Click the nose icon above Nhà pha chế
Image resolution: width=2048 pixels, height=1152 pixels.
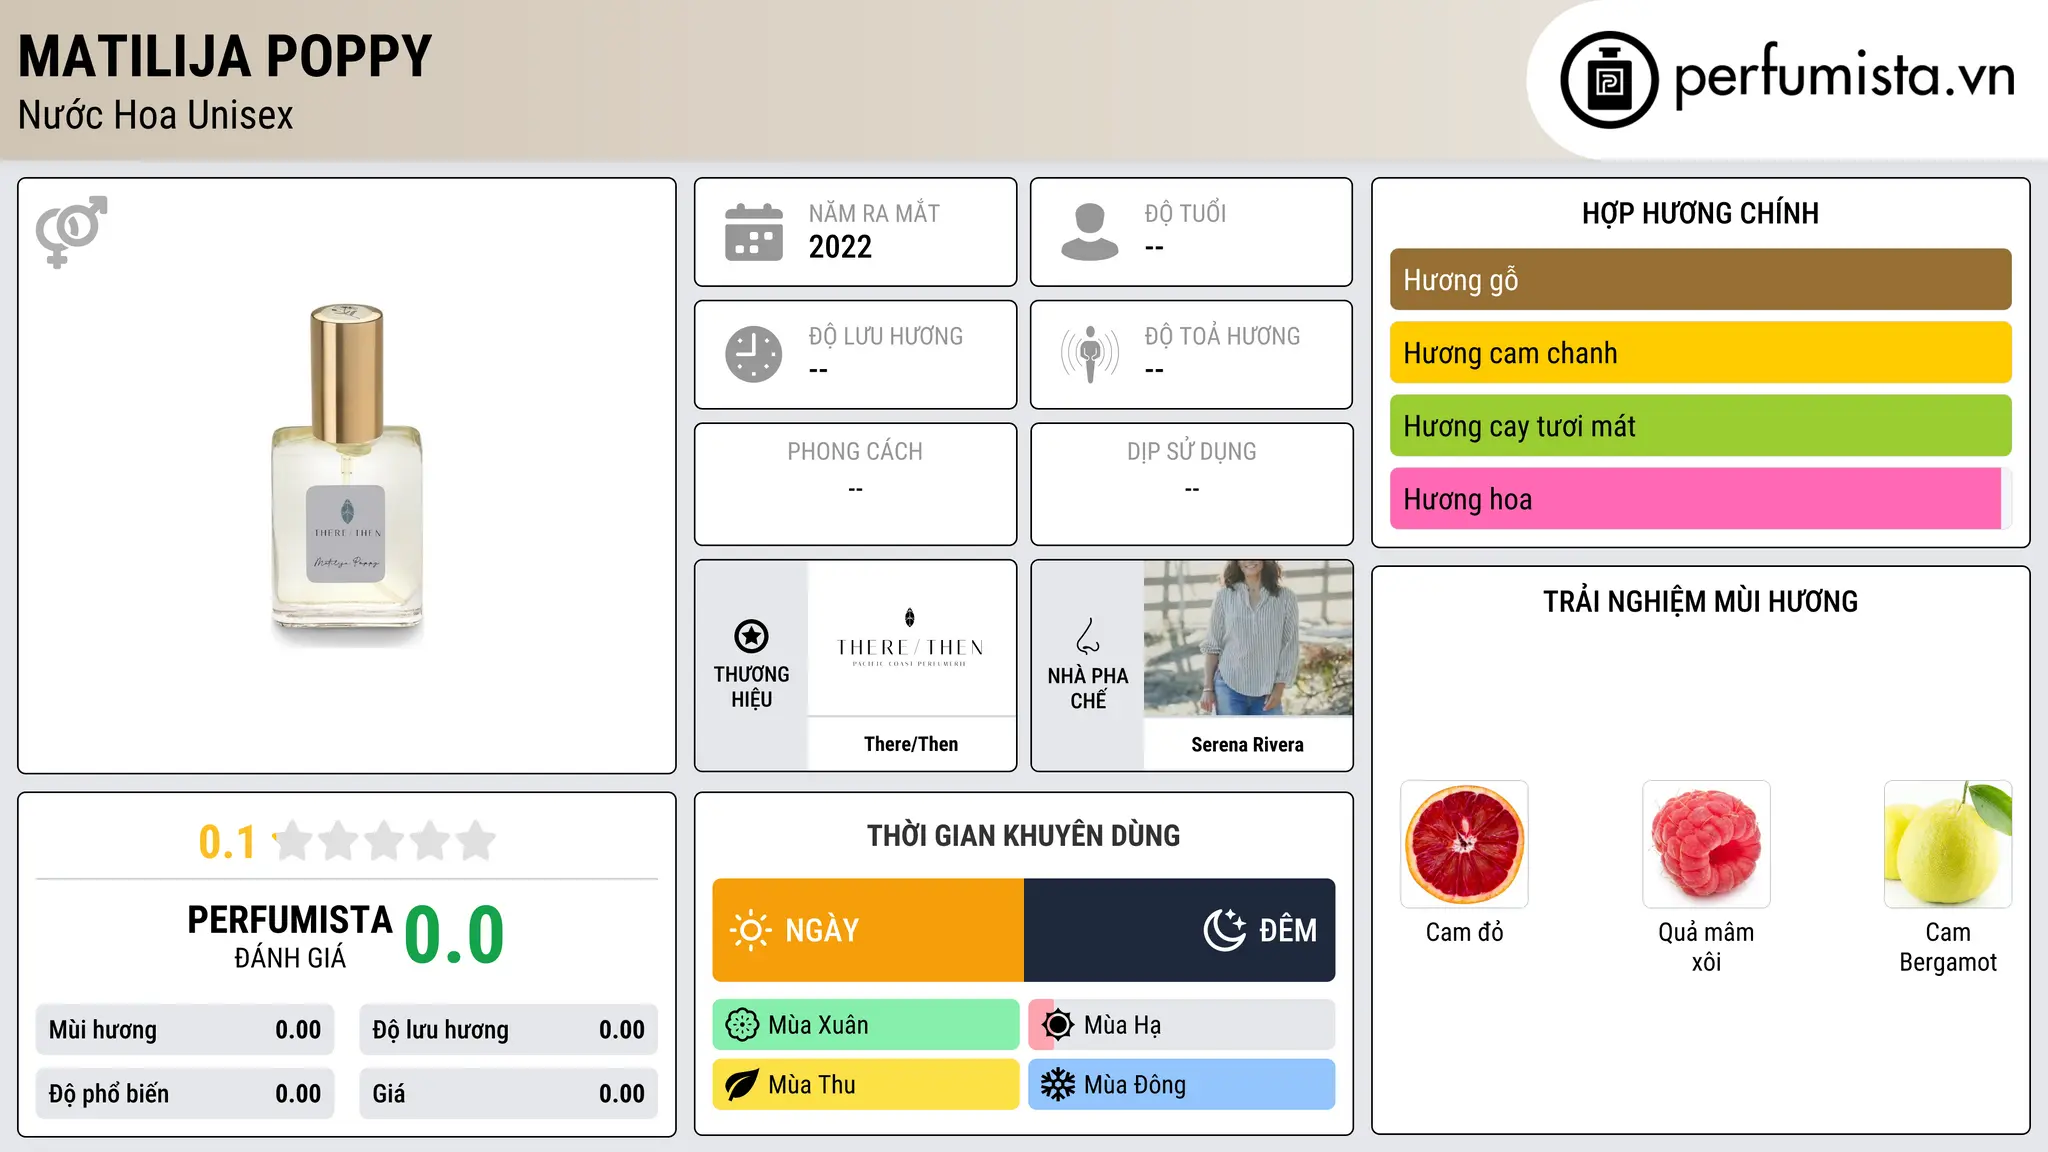[1088, 636]
